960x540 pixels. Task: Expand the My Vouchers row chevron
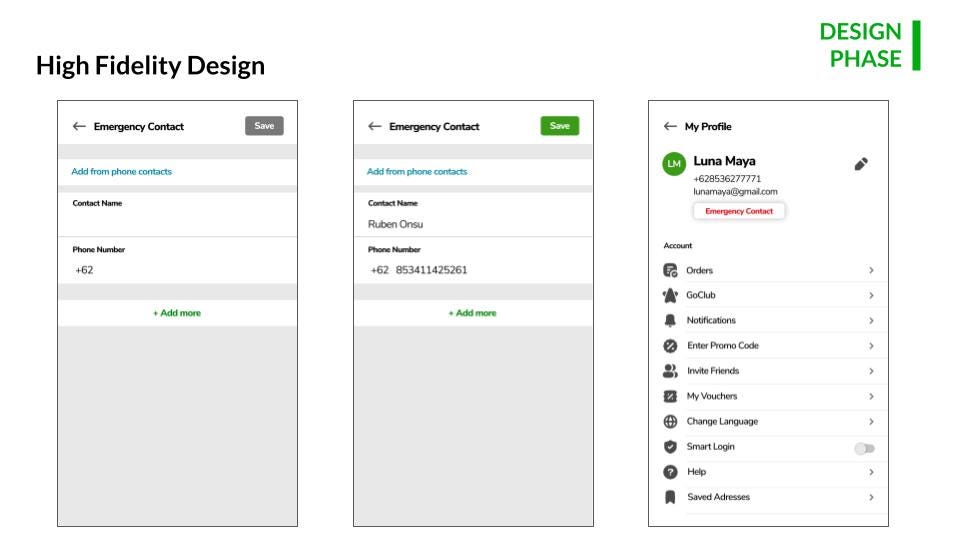click(x=871, y=396)
